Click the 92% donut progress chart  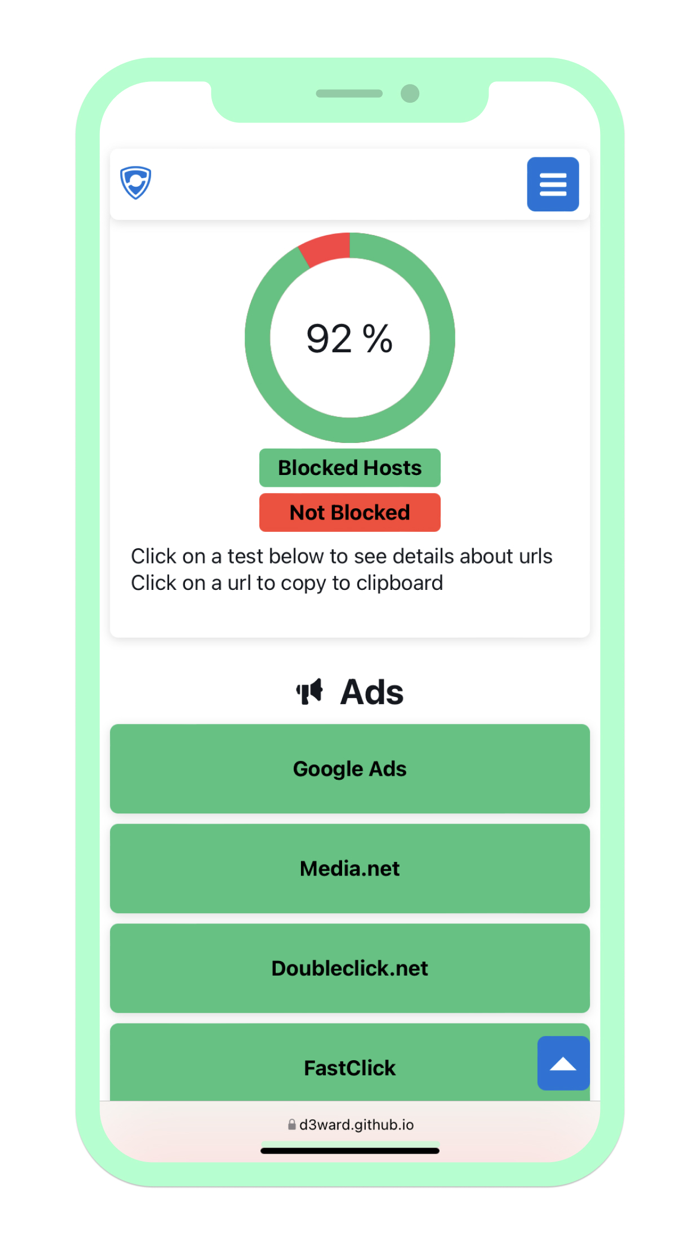point(349,338)
